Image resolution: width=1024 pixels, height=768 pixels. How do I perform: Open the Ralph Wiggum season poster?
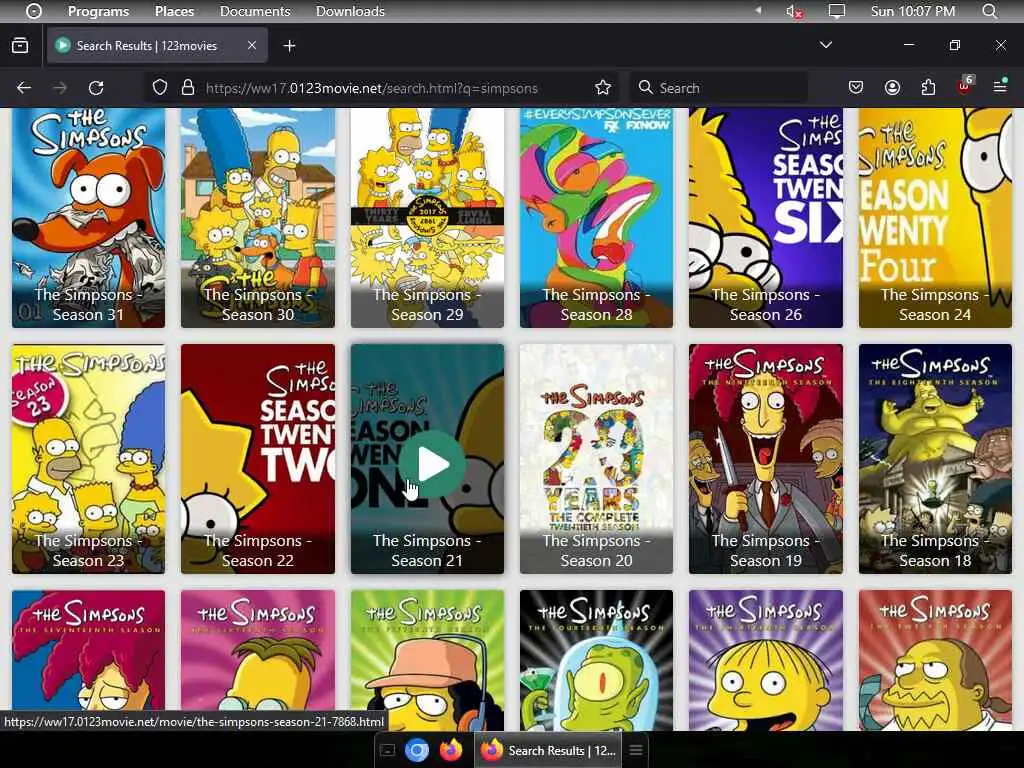coord(765,660)
